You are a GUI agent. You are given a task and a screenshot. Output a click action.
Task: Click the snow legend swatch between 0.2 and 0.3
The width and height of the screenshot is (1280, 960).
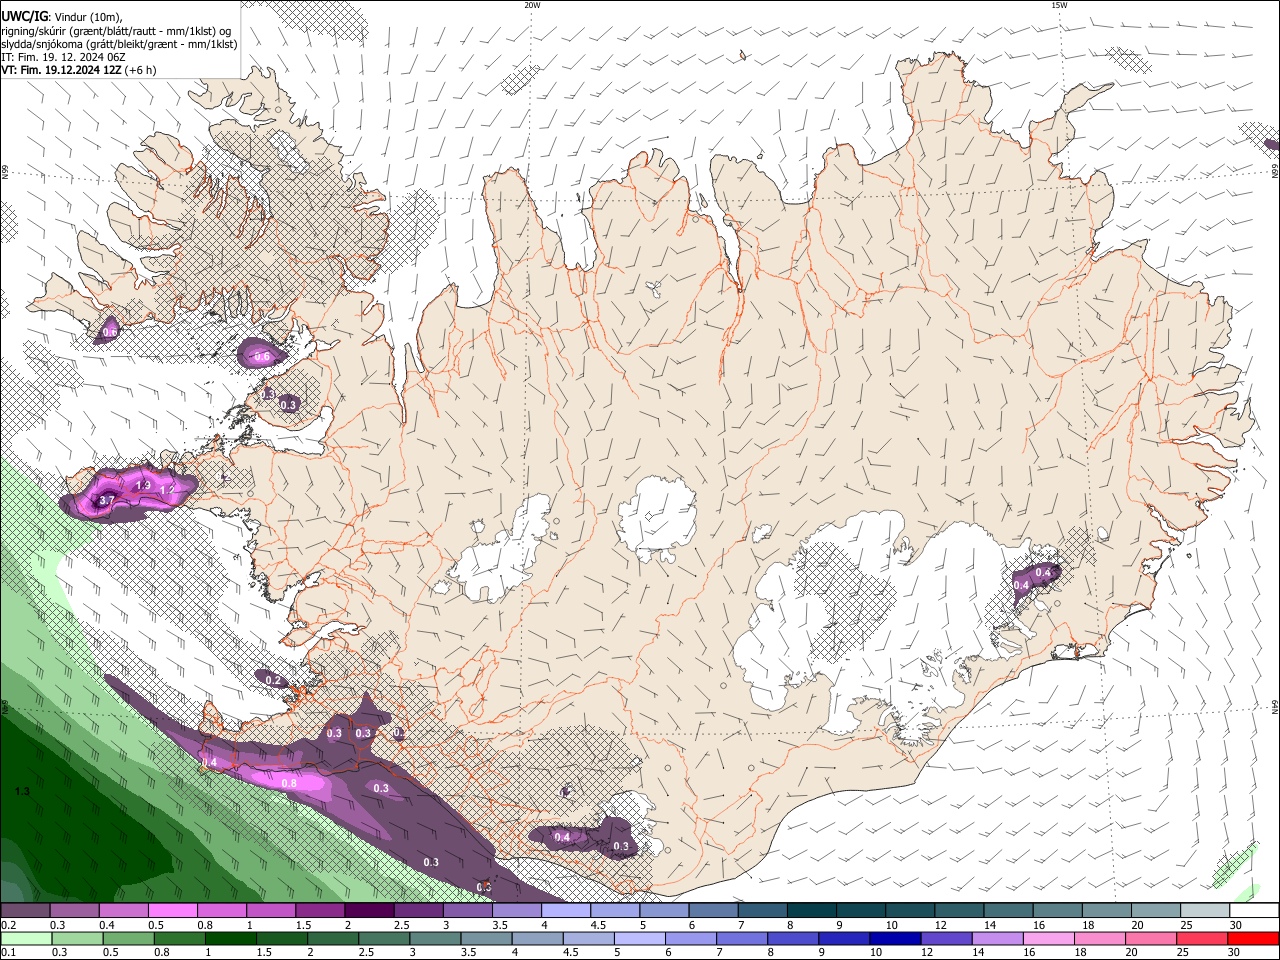coord(27,911)
